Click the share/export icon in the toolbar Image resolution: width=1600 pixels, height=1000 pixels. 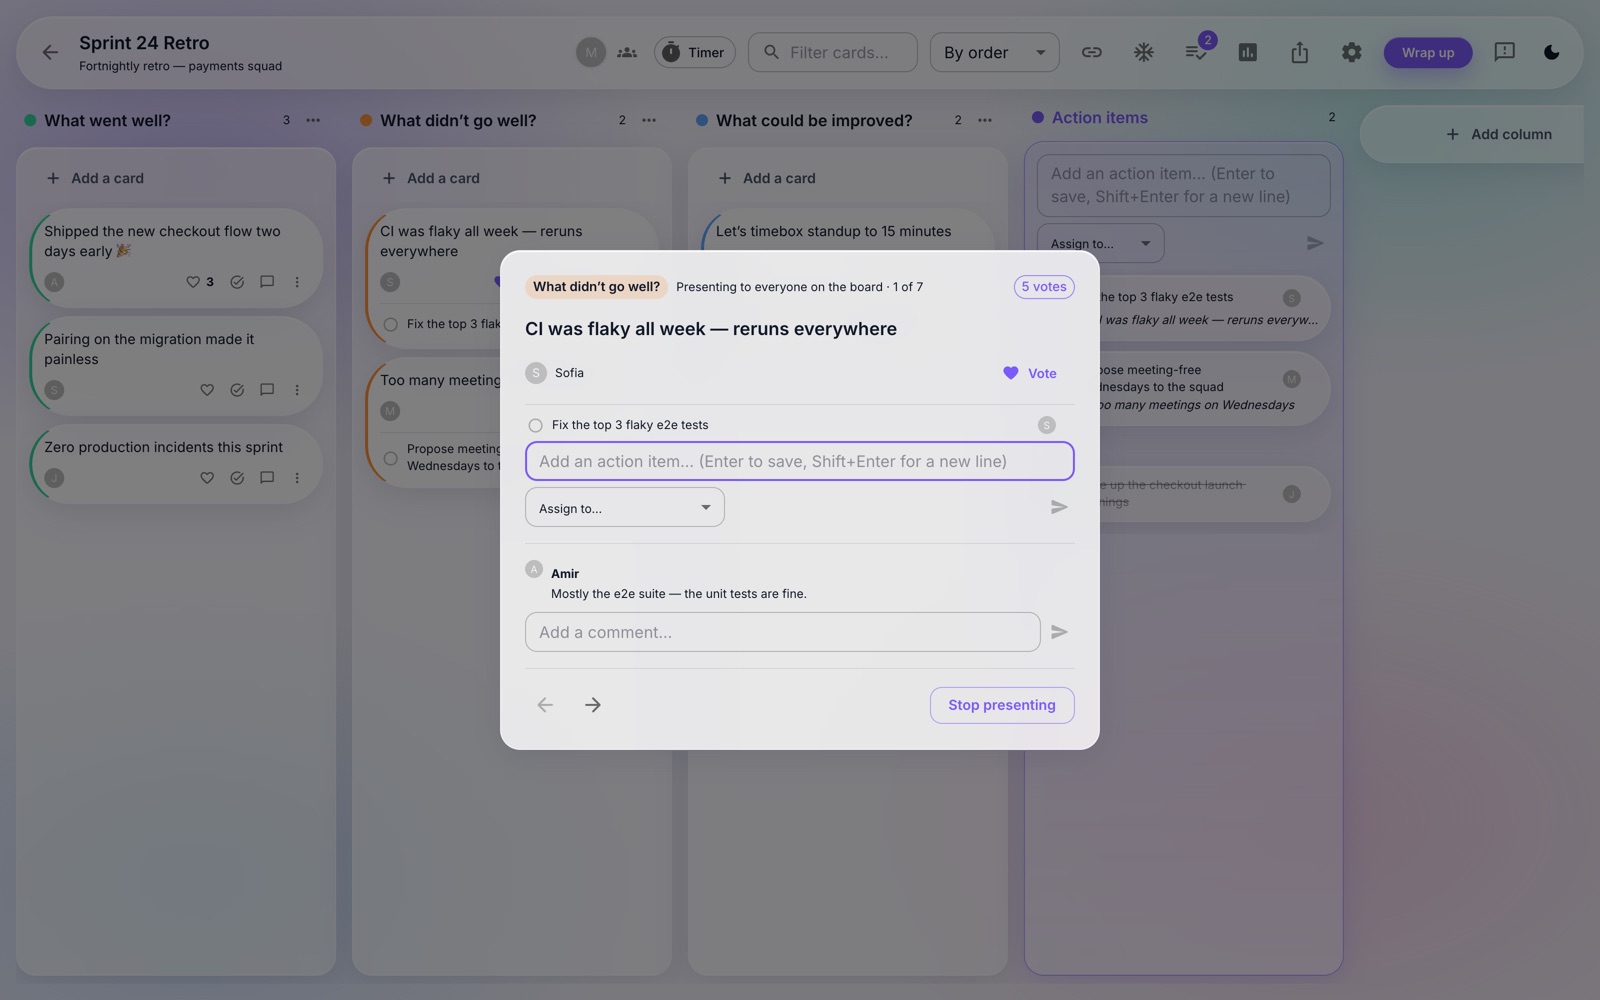click(x=1300, y=52)
